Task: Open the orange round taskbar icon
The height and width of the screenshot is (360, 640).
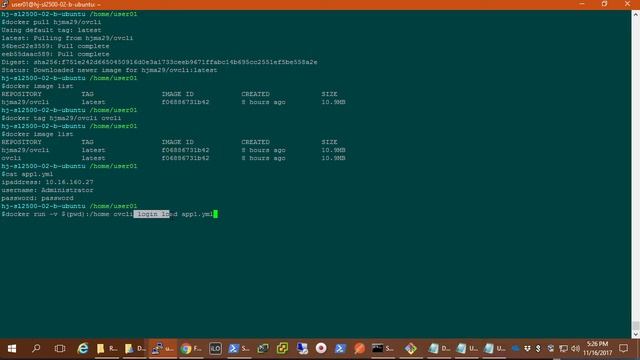Action: pyautogui.click(x=360, y=348)
